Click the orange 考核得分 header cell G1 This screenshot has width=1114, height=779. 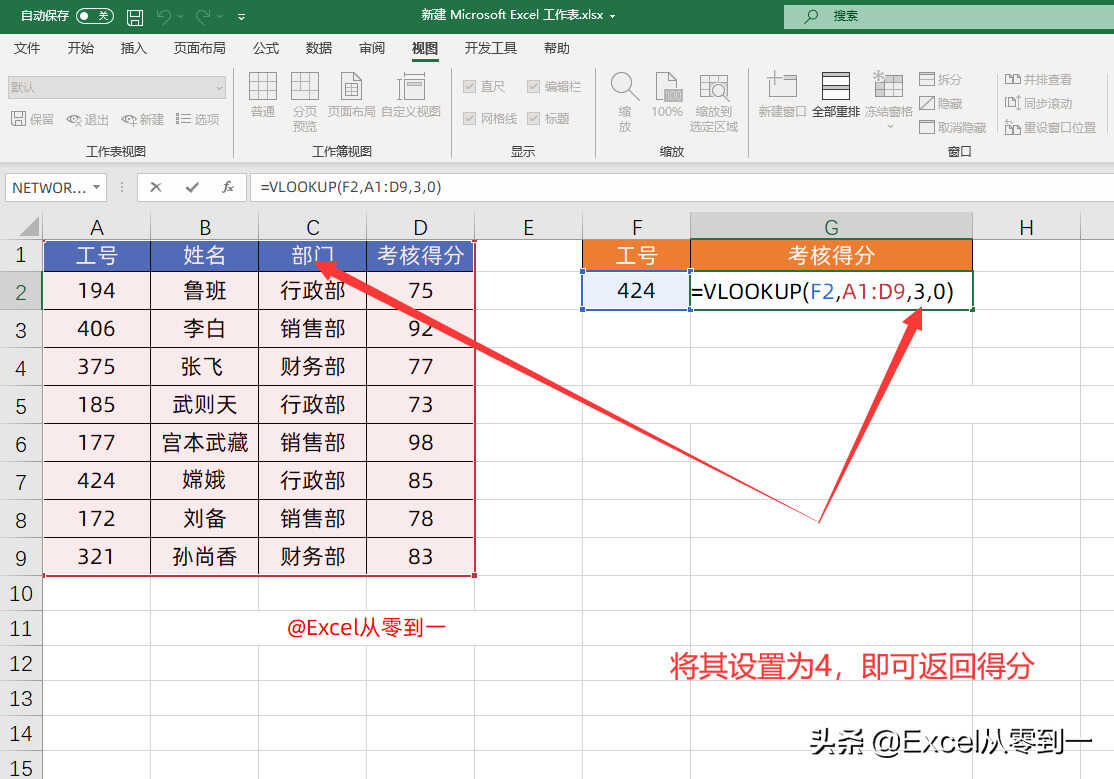[830, 255]
